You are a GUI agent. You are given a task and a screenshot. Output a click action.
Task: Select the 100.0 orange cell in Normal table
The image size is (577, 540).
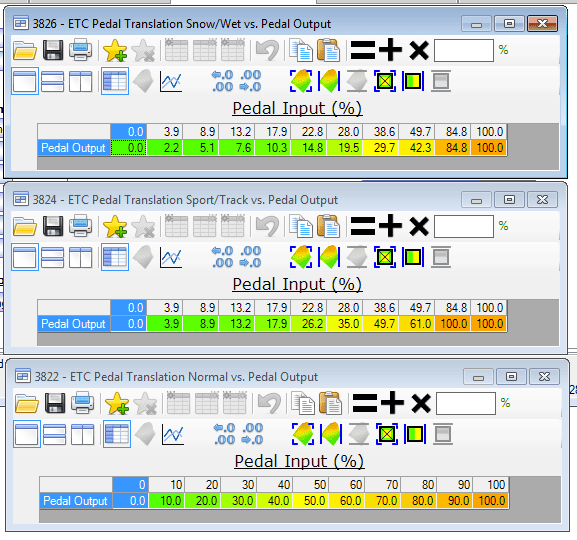point(492,501)
